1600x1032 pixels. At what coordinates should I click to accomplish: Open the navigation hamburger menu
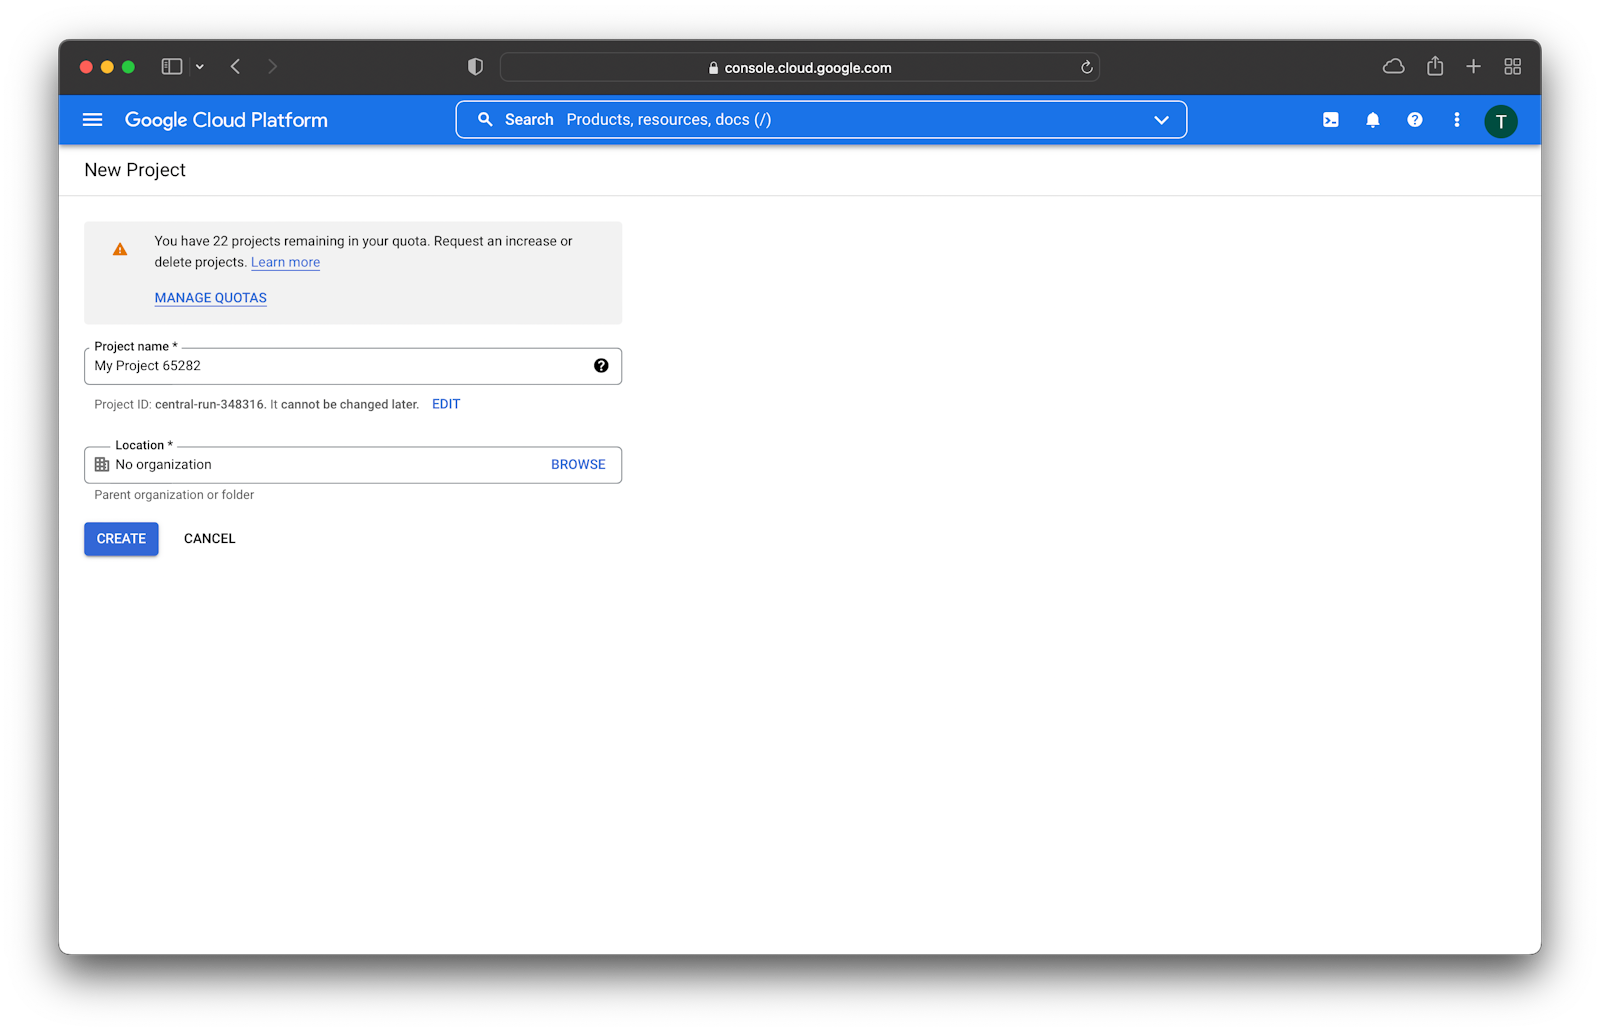point(92,119)
